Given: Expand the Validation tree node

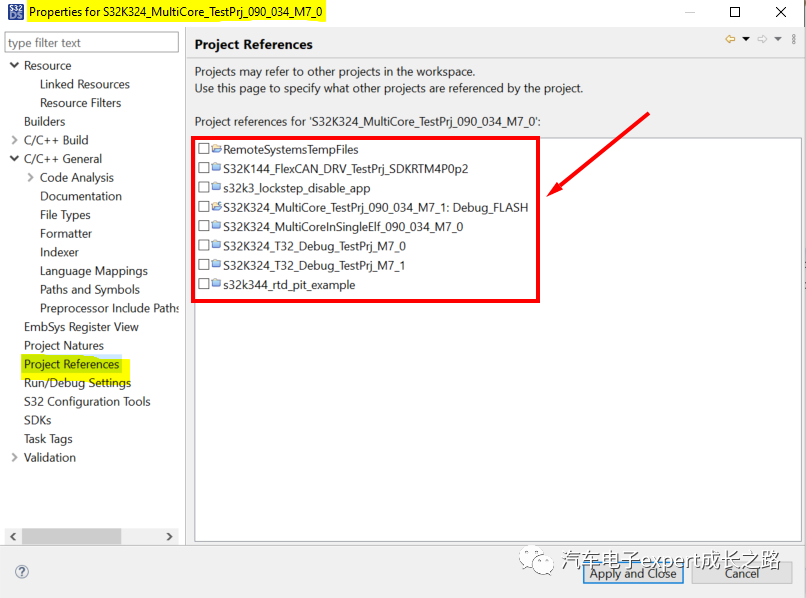Looking at the screenshot, I should pos(14,457).
